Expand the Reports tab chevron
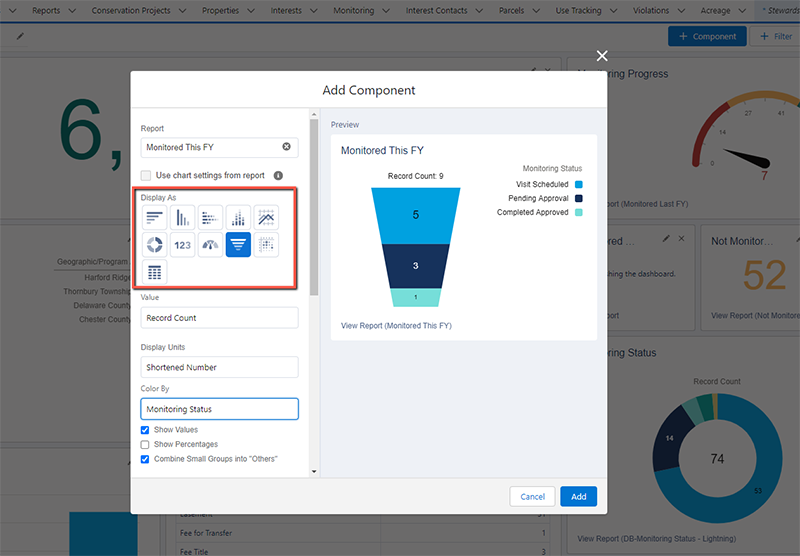800x556 pixels. [x=72, y=11]
